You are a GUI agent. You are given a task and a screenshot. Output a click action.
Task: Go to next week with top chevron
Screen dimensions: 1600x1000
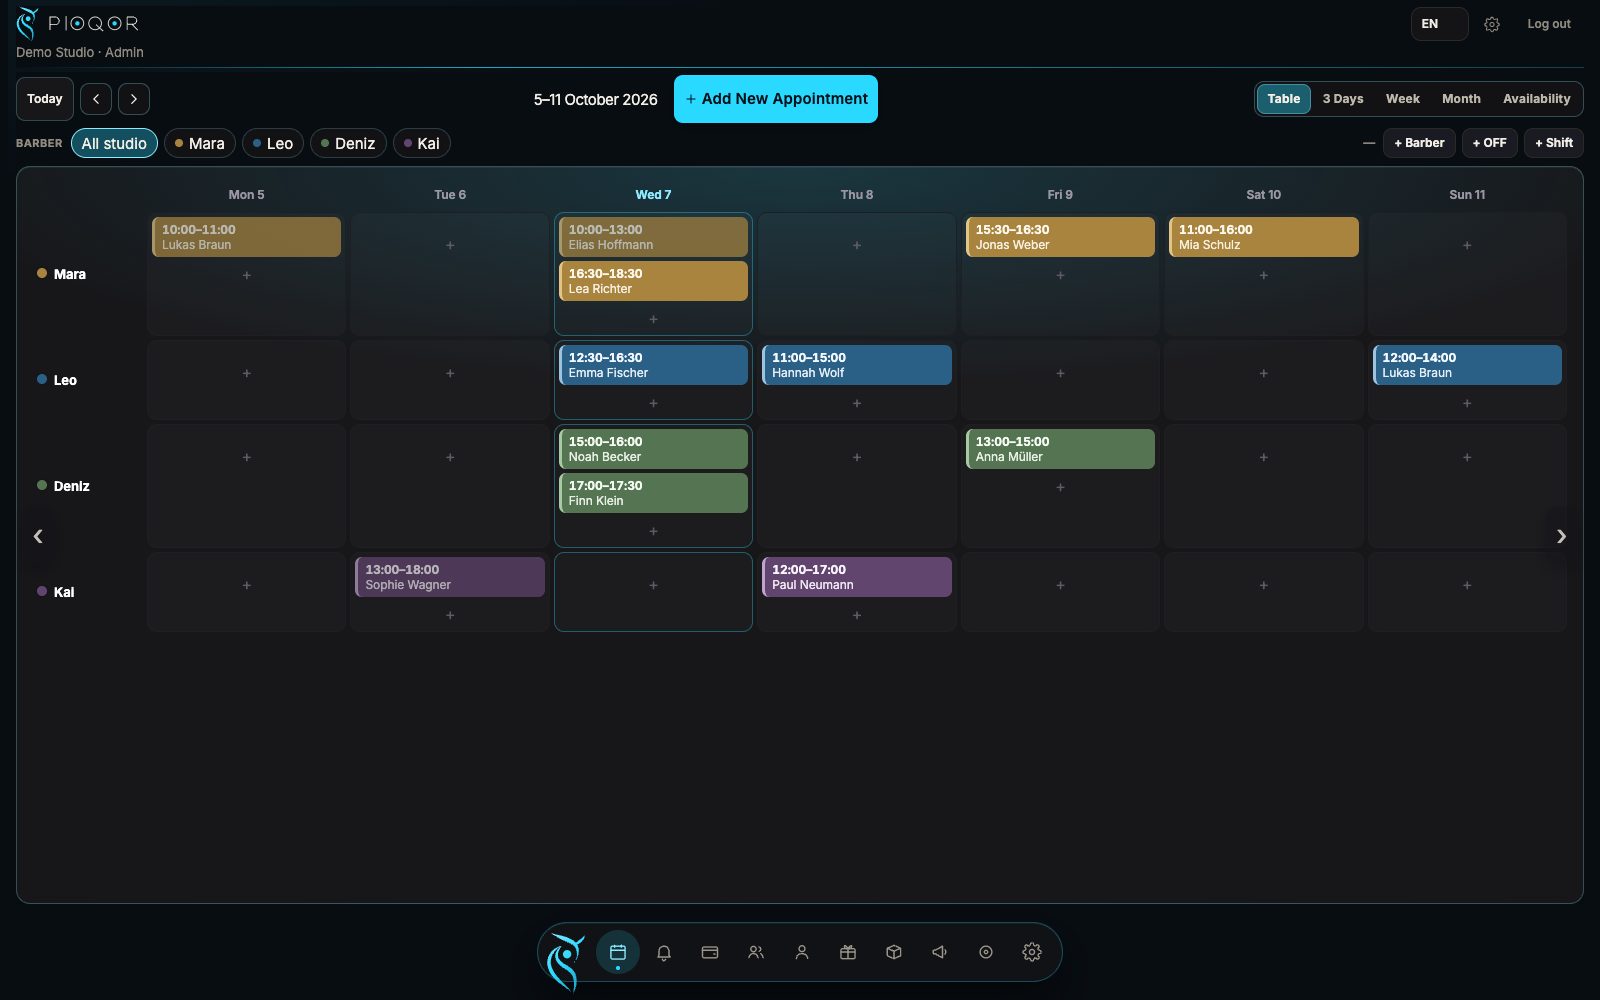click(134, 99)
